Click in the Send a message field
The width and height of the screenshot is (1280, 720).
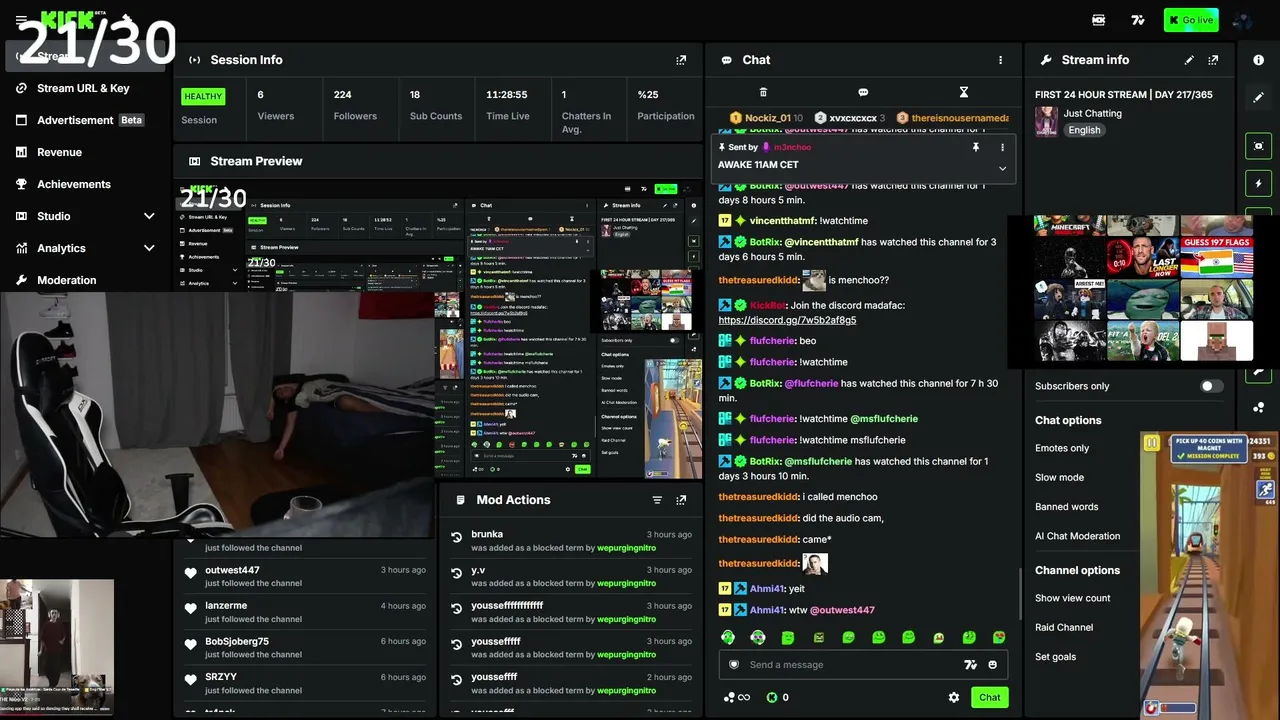click(863, 665)
